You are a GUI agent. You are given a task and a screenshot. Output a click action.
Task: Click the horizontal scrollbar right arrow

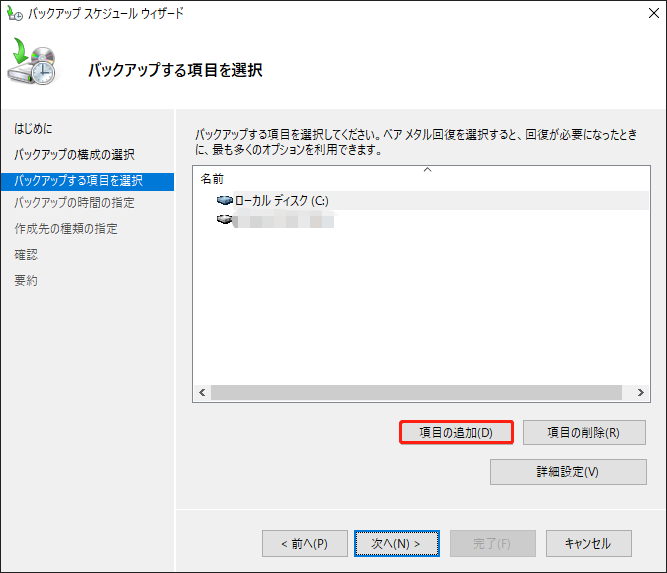pyautogui.click(x=640, y=392)
